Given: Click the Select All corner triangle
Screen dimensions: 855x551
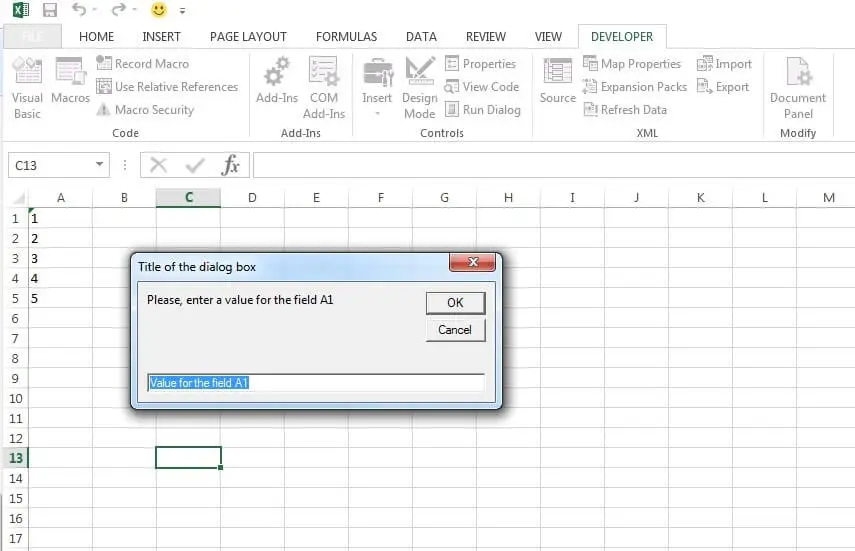Looking at the screenshot, I should (x=17, y=198).
